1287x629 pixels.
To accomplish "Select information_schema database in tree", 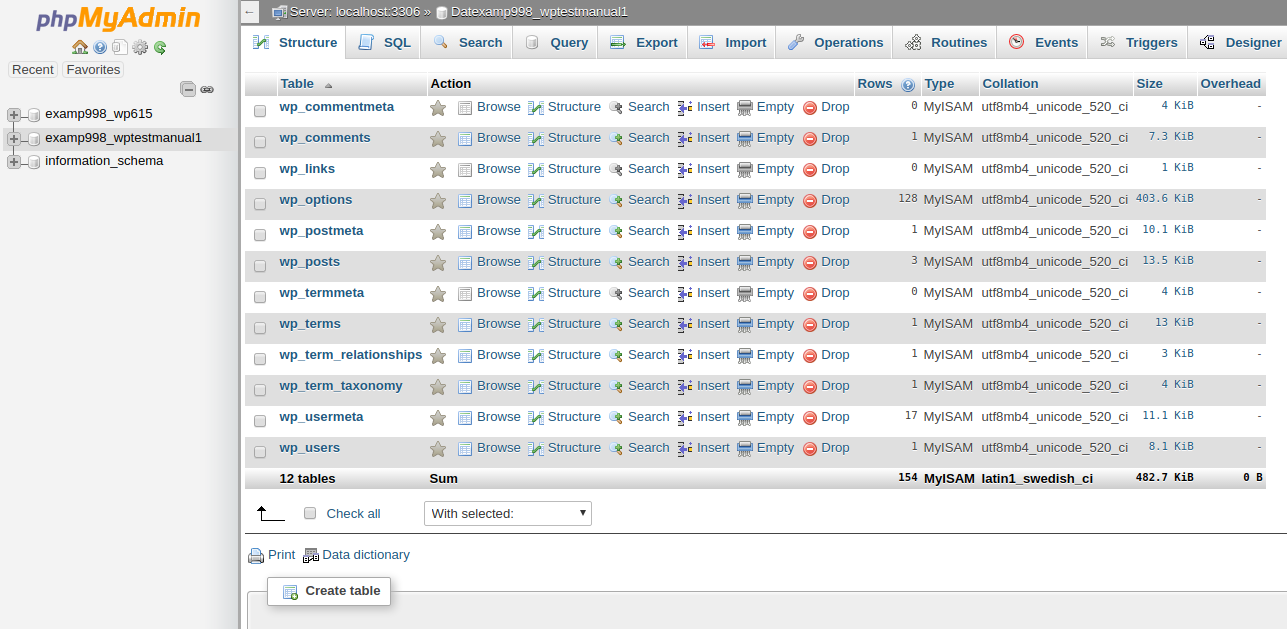I will [104, 161].
